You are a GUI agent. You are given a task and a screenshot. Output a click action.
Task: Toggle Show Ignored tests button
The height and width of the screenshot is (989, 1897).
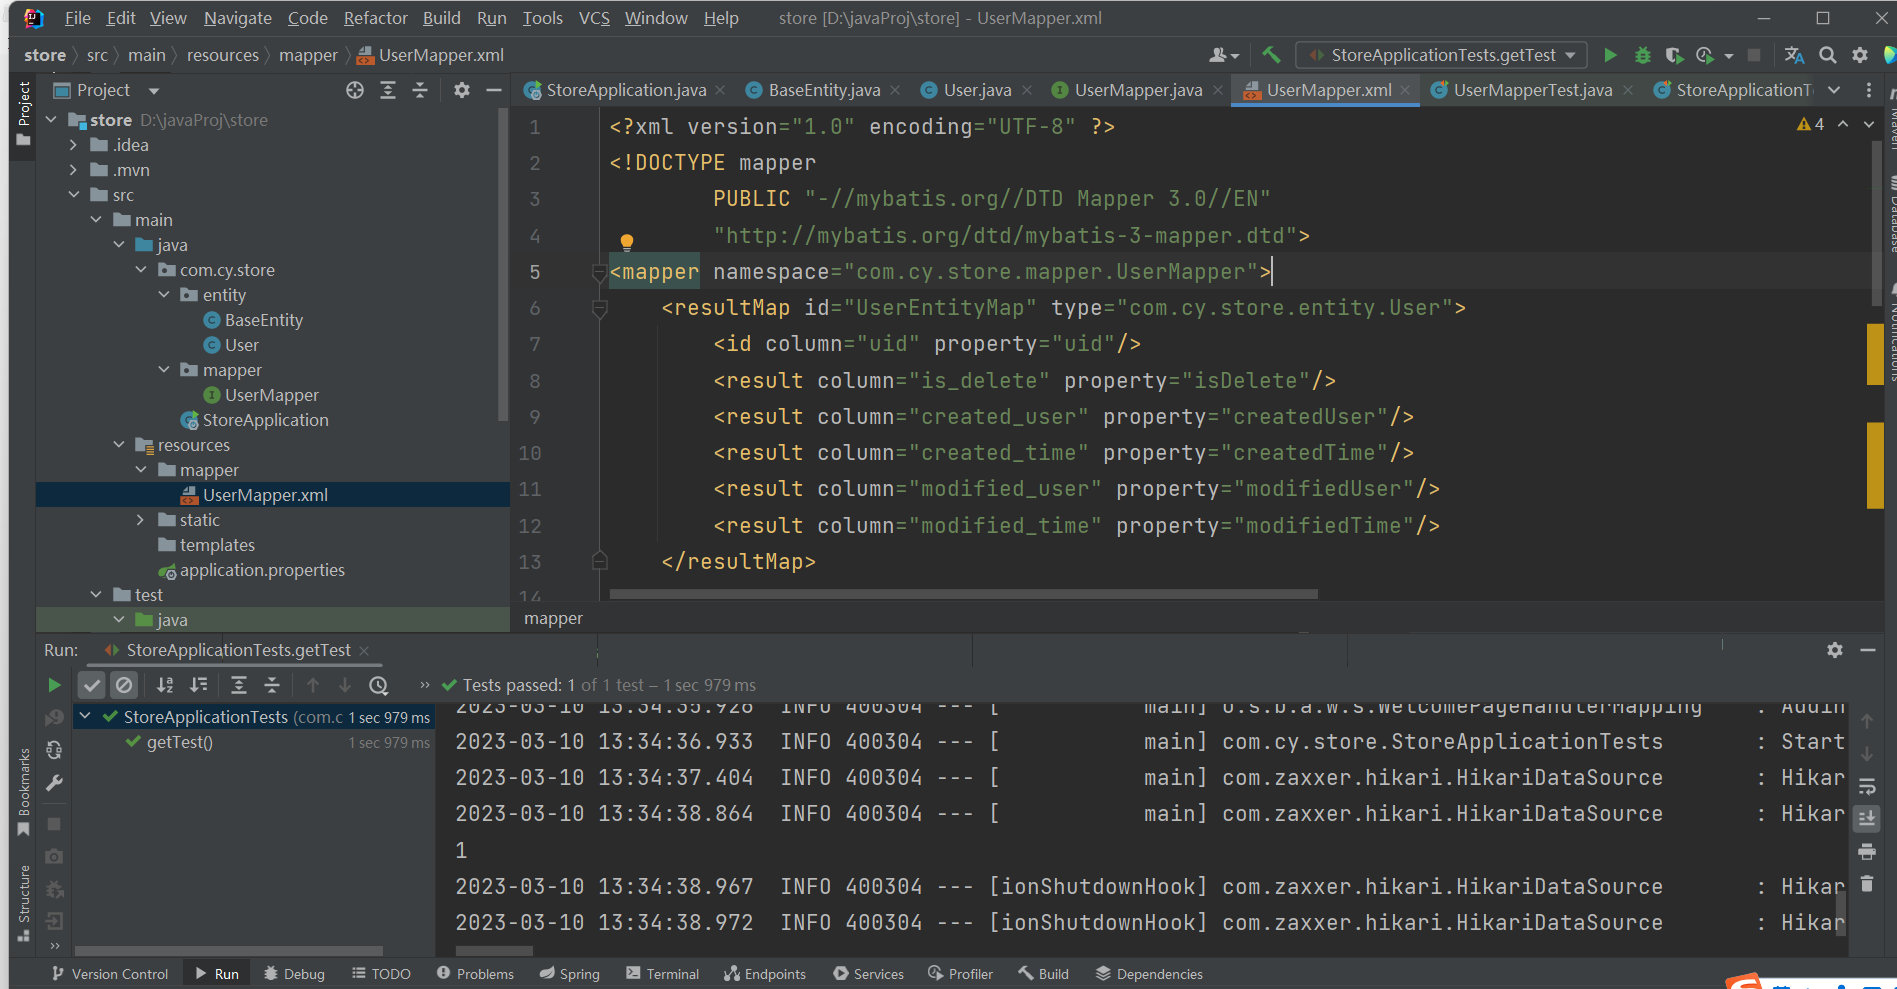coord(124,685)
